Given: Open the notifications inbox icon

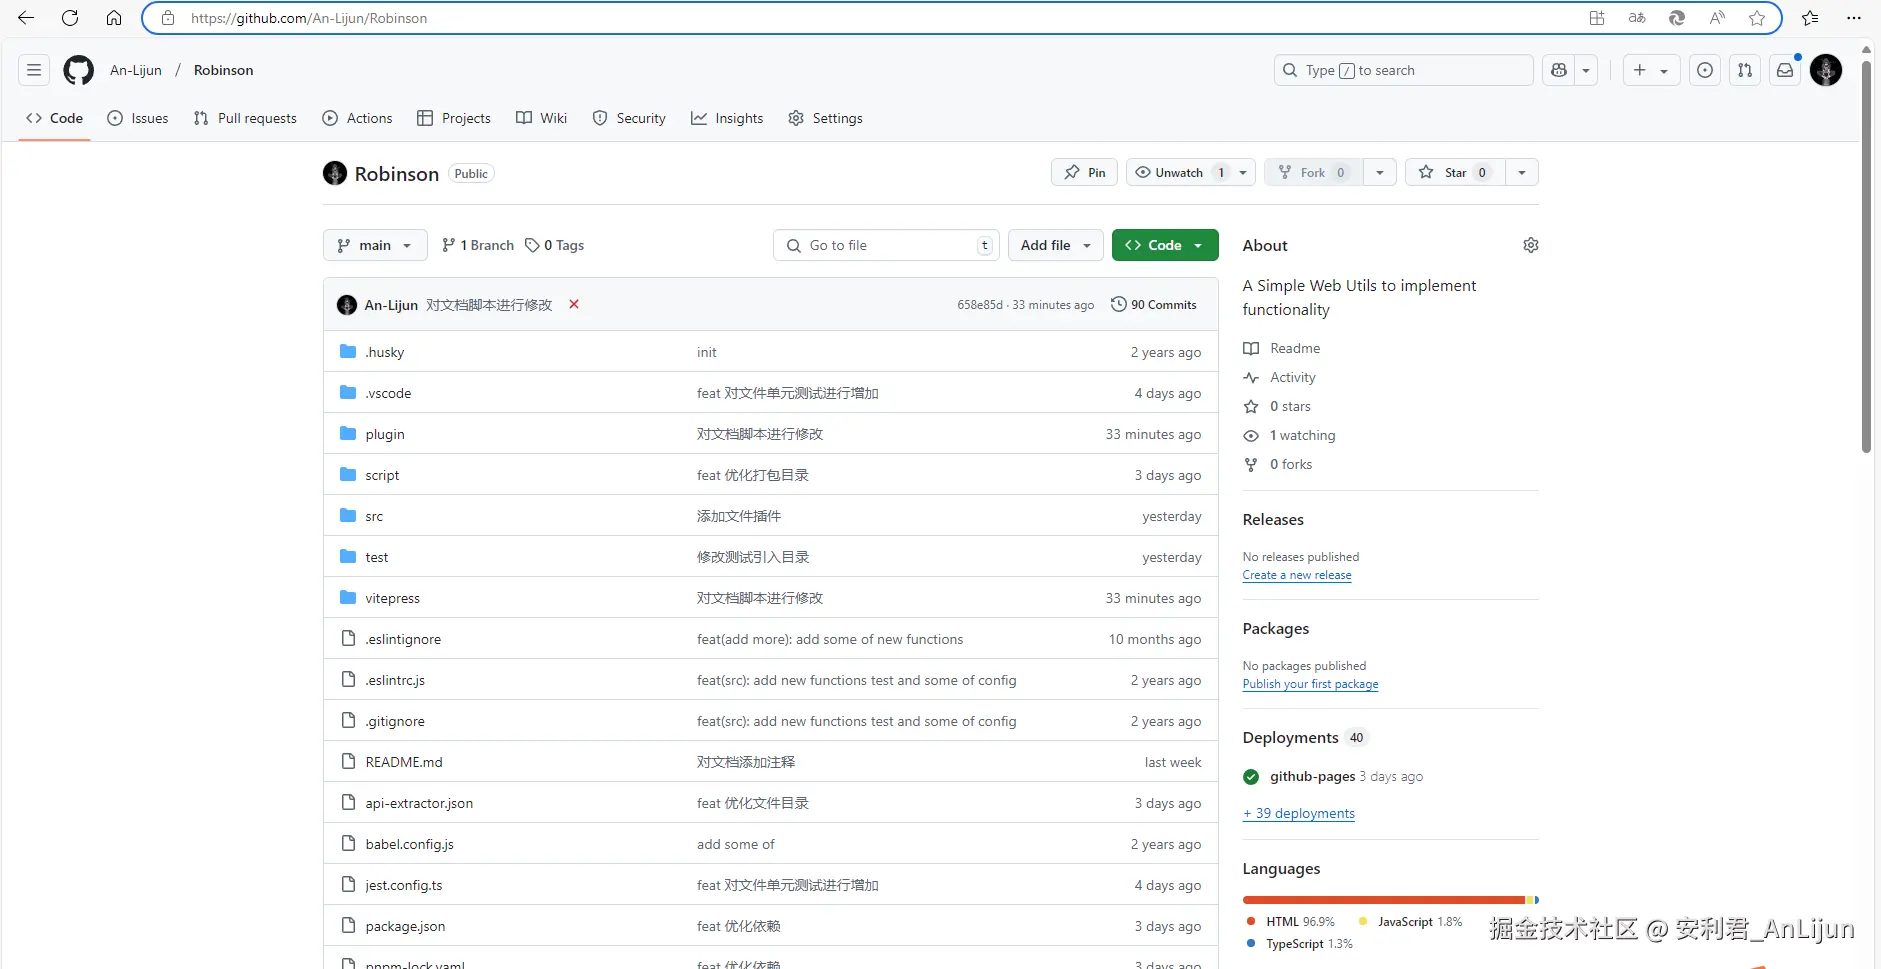Looking at the screenshot, I should (x=1785, y=70).
